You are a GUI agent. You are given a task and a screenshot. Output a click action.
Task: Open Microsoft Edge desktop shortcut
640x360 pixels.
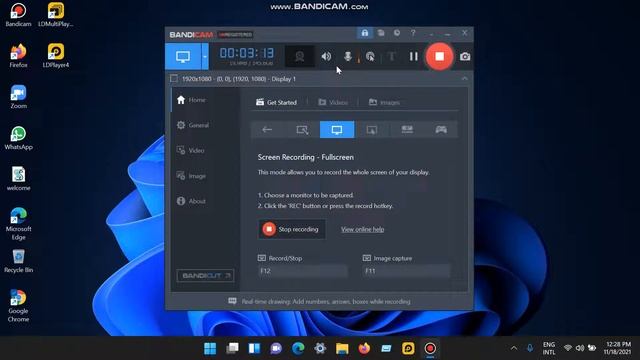click(x=18, y=224)
